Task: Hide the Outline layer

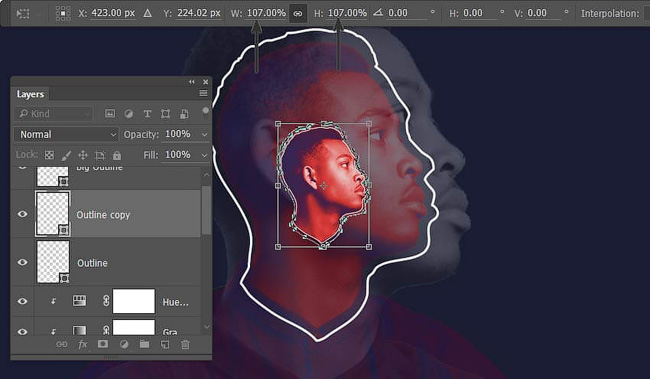Action: 22,262
